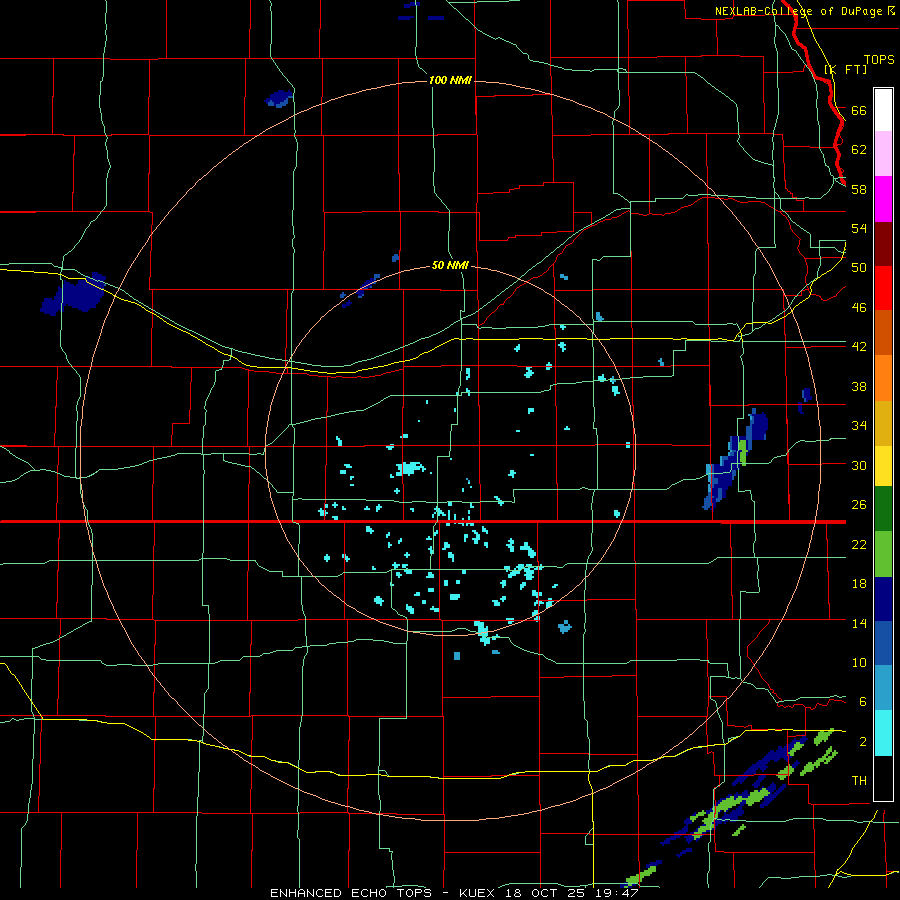900x900 pixels.
Task: Click the legend value '2'
Action: pos(862,742)
